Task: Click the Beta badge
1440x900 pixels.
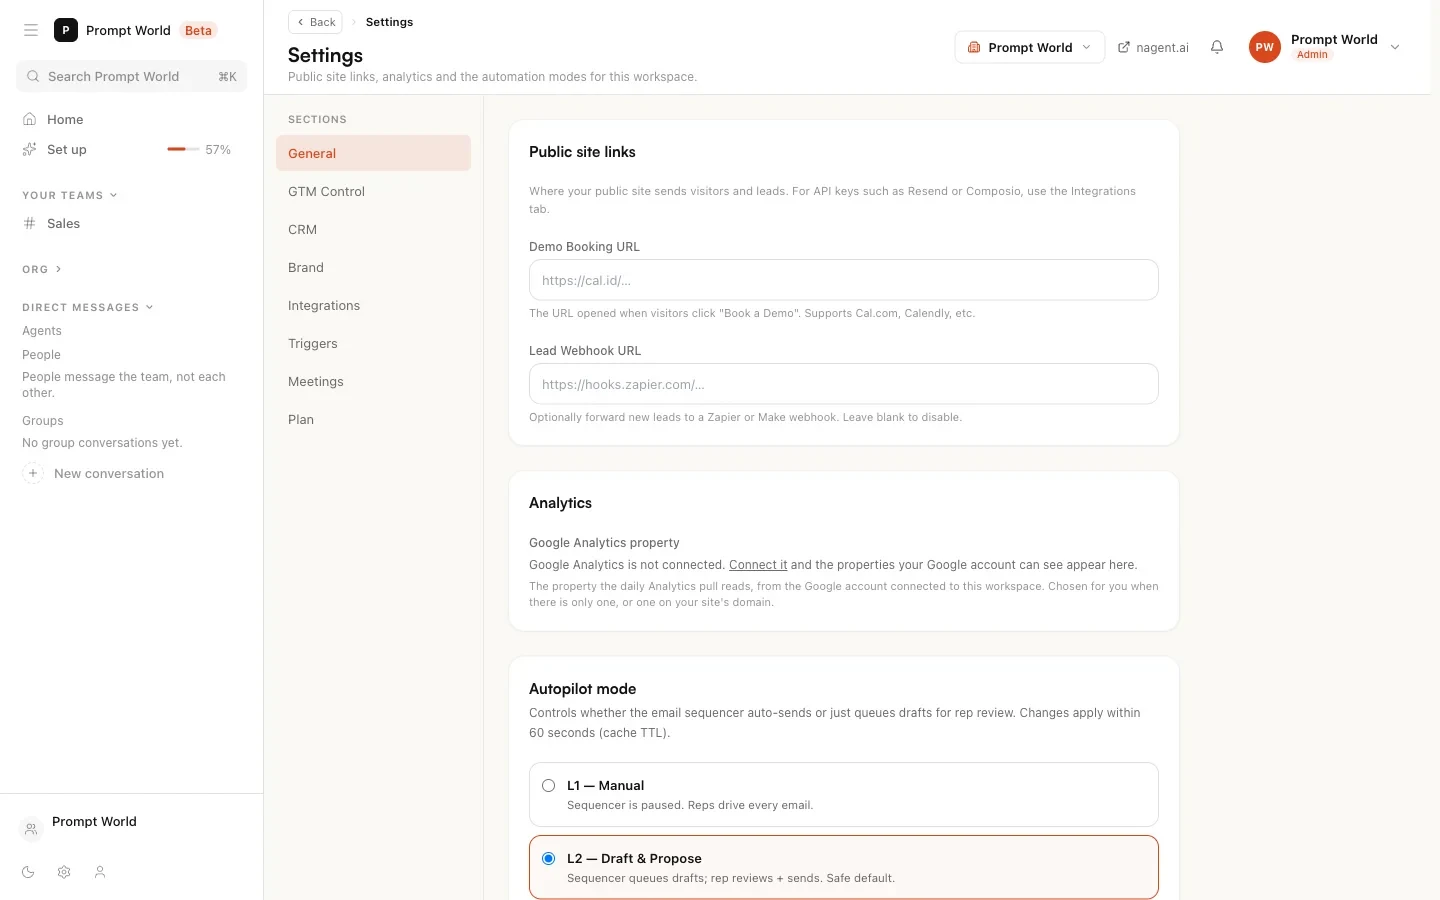Action: [198, 30]
